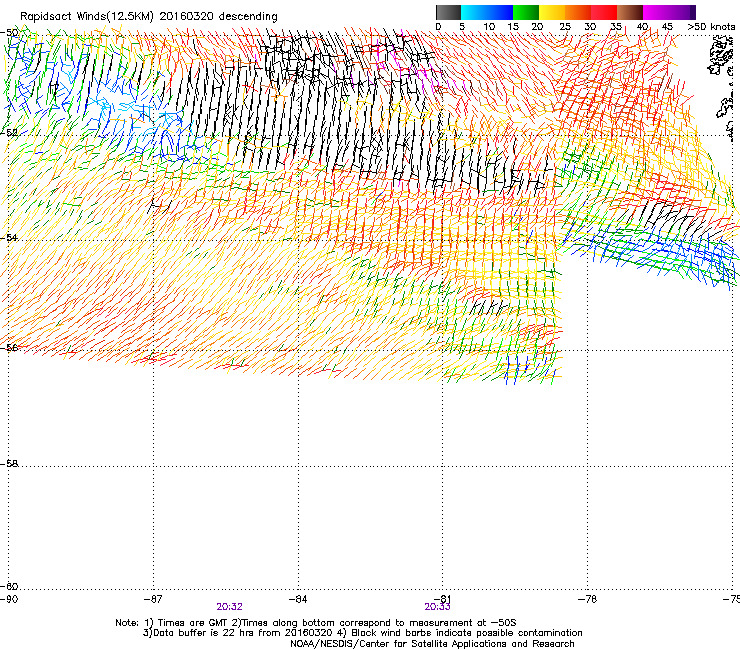
Task: Click the purple time label 20:32
Action: (x=229, y=607)
